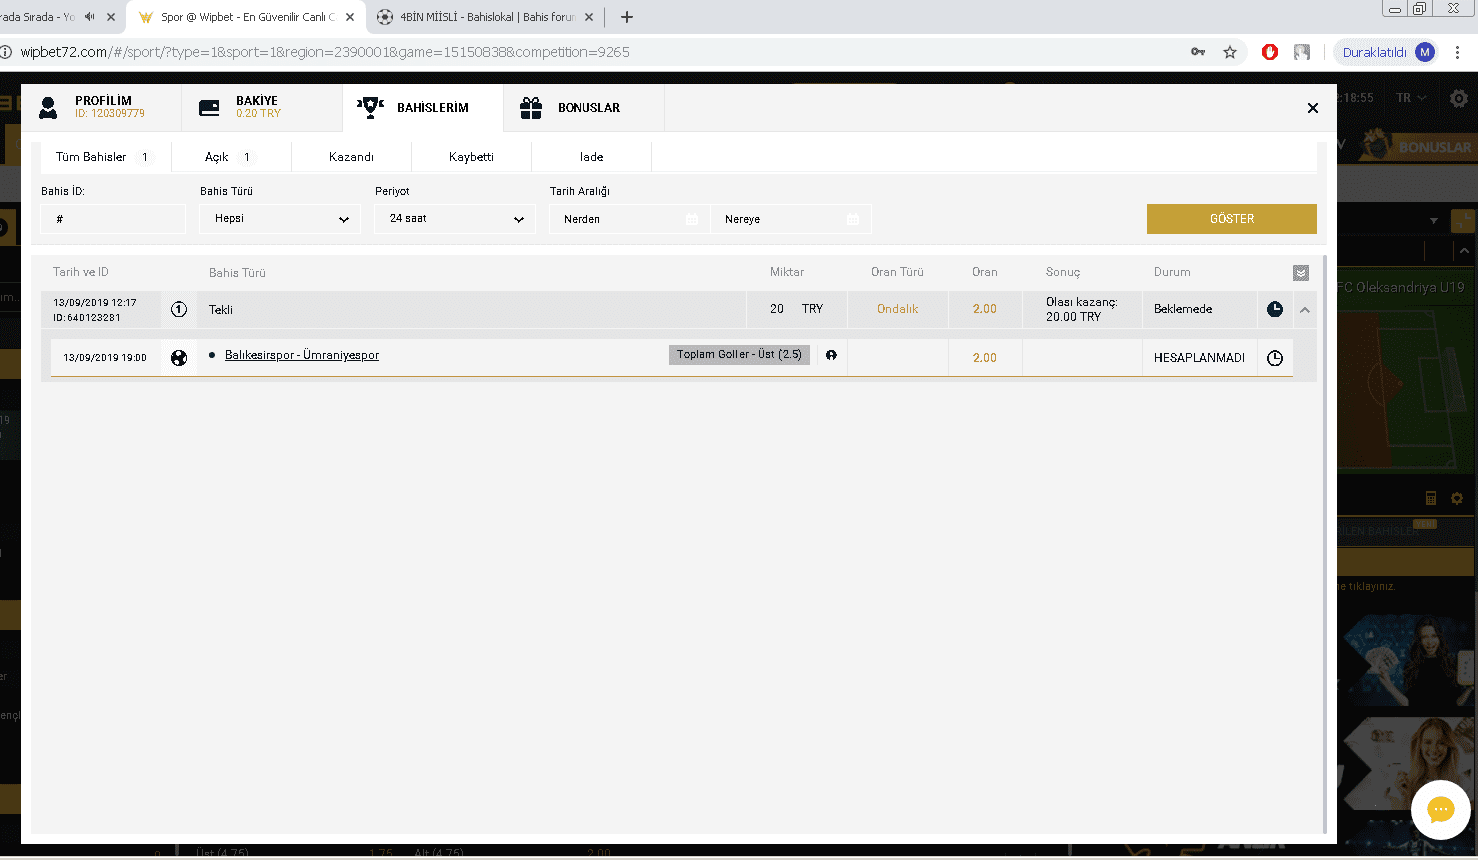This screenshot has width=1478, height=860.
Task: Open the settings gear on background page
Action: pyautogui.click(x=1459, y=98)
